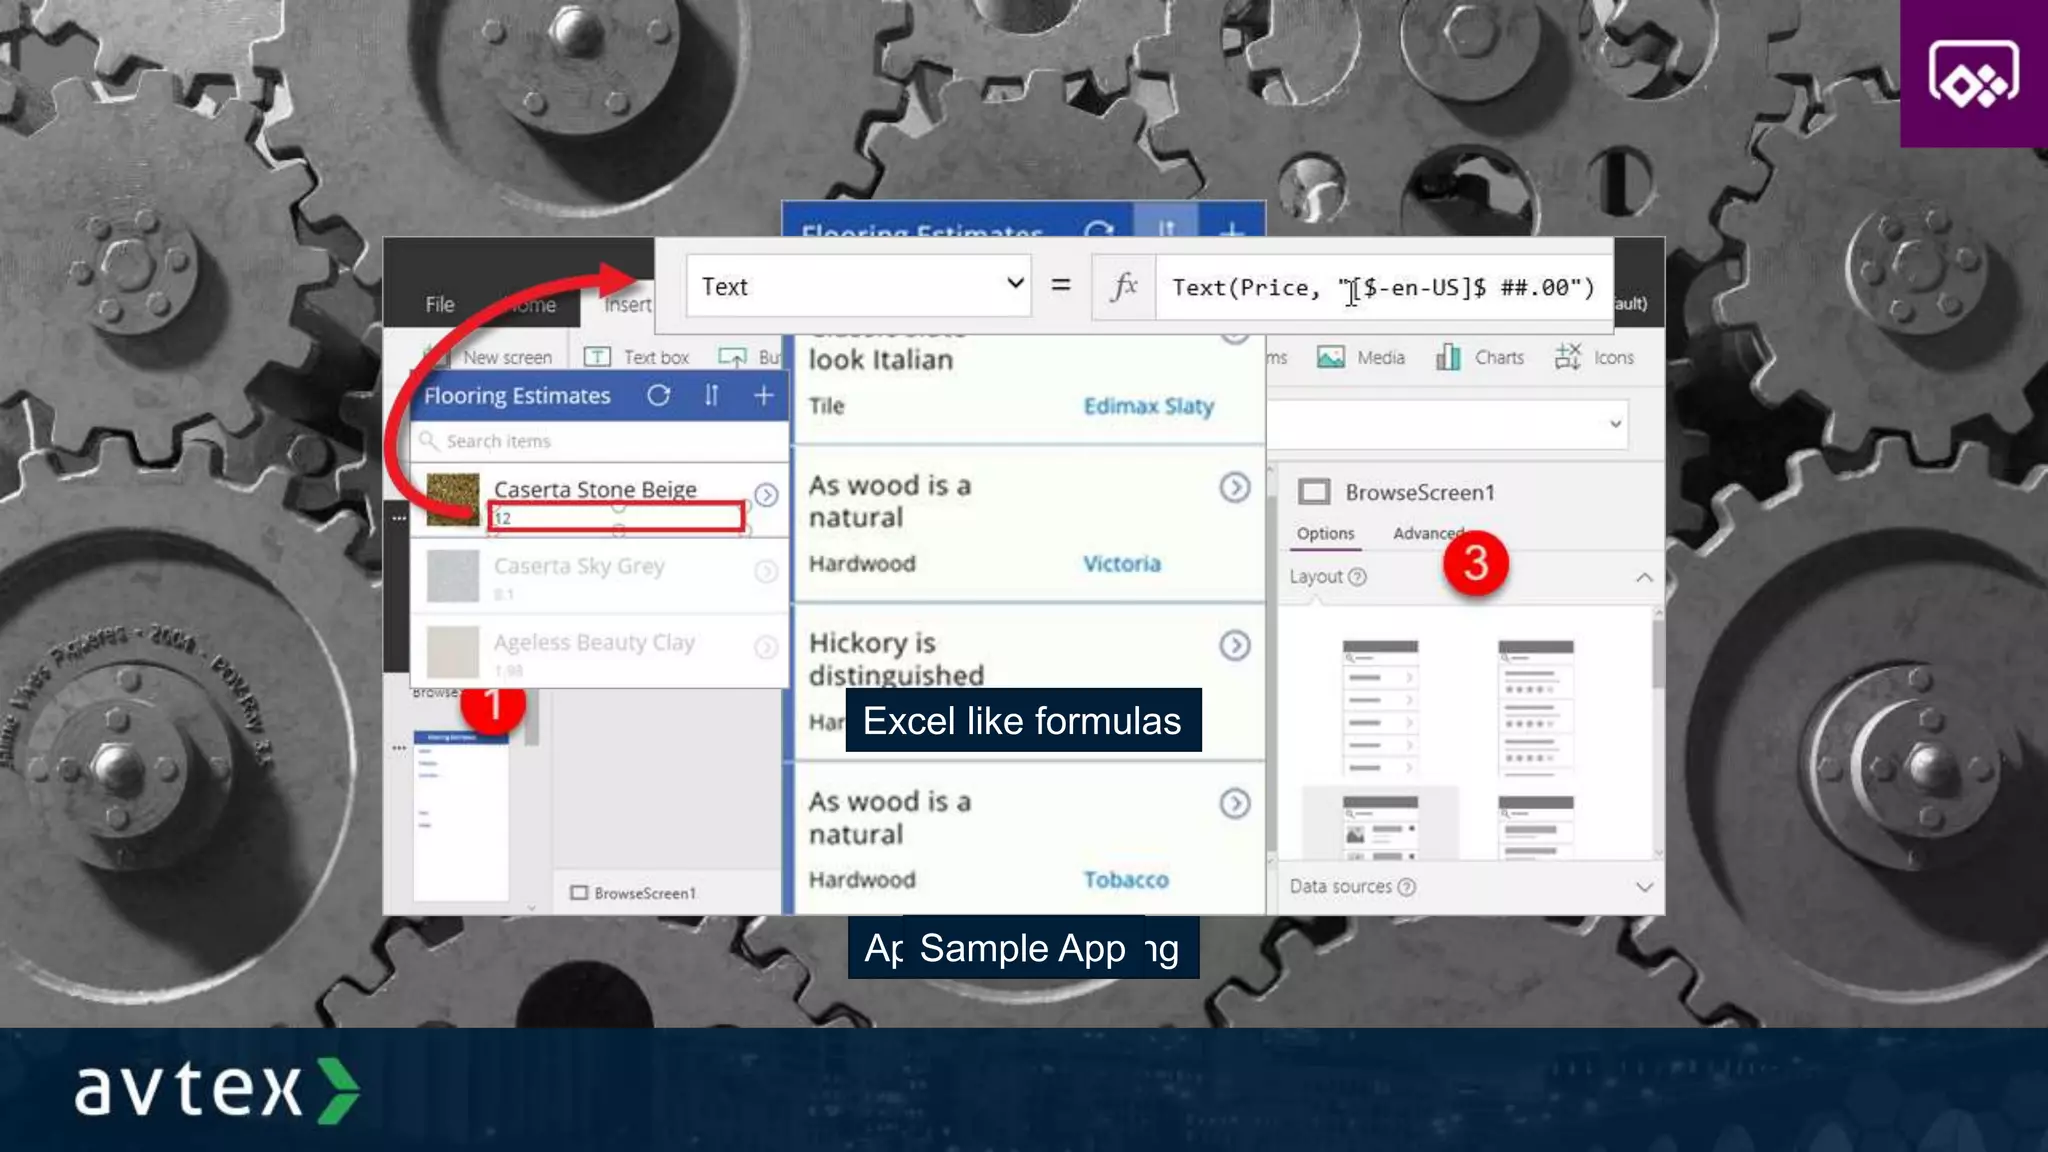
Task: Select the Caserta Sky Grey item
Action: (x=579, y=566)
